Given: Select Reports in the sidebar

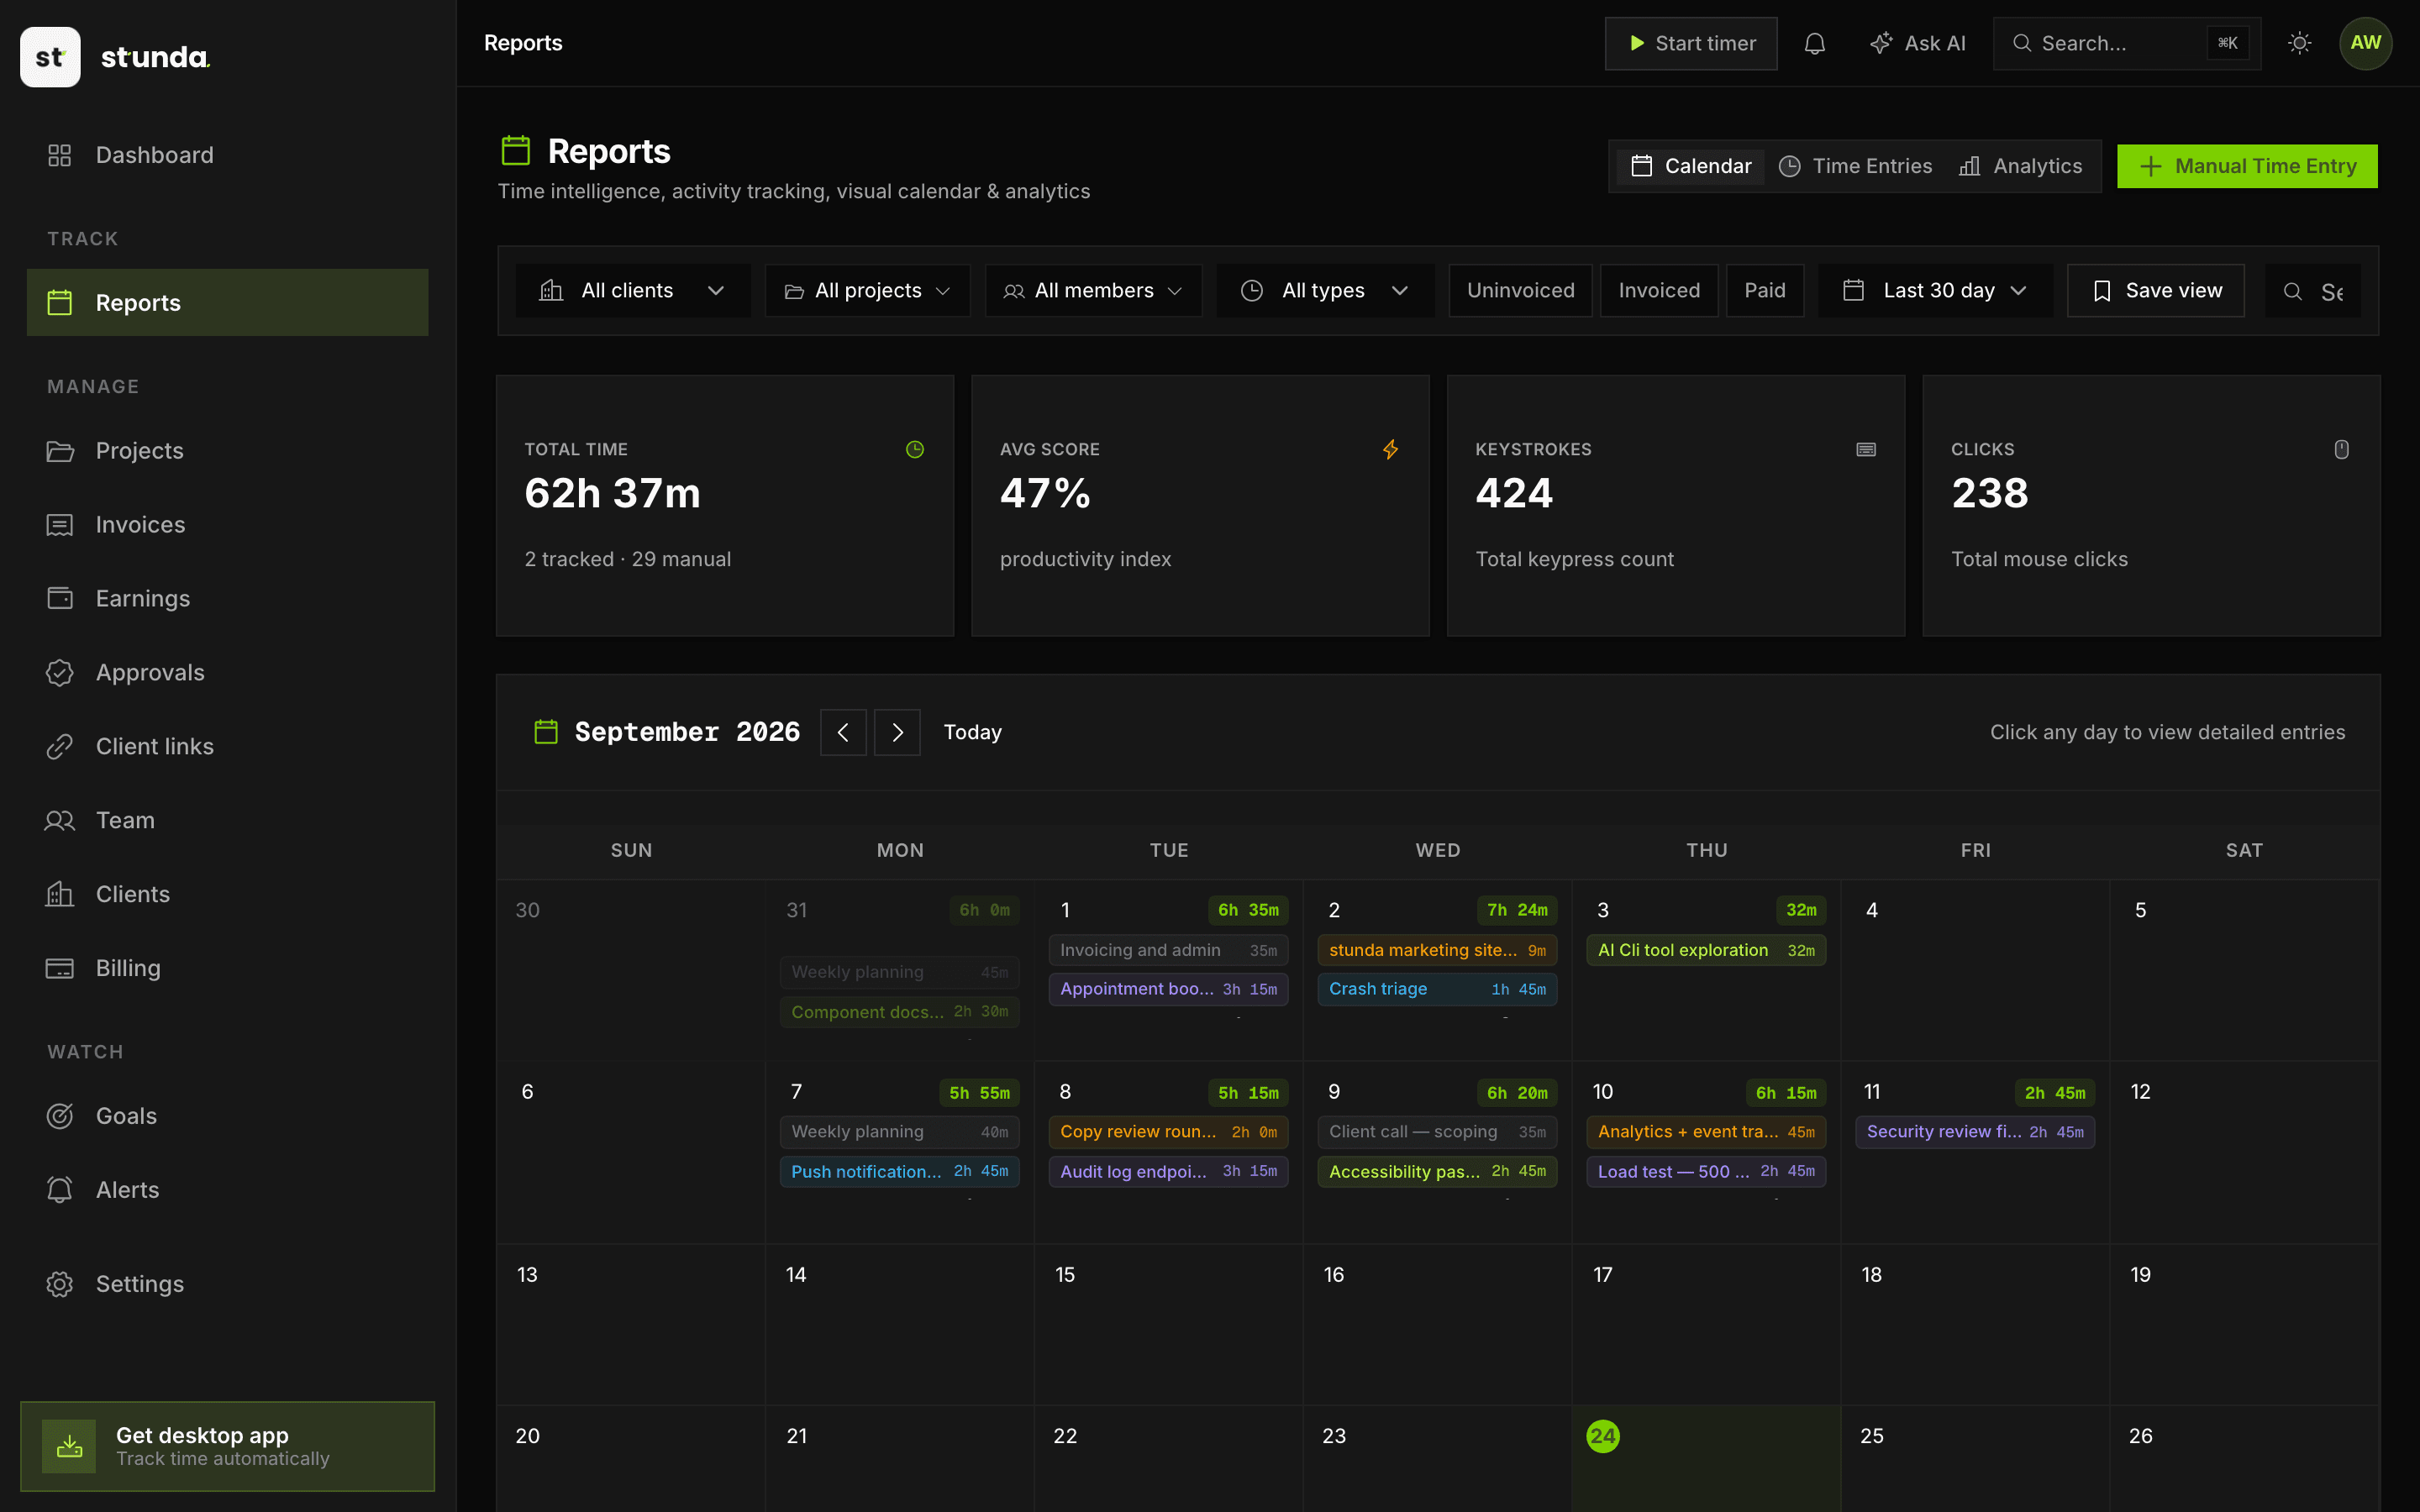Looking at the screenshot, I should tap(227, 303).
